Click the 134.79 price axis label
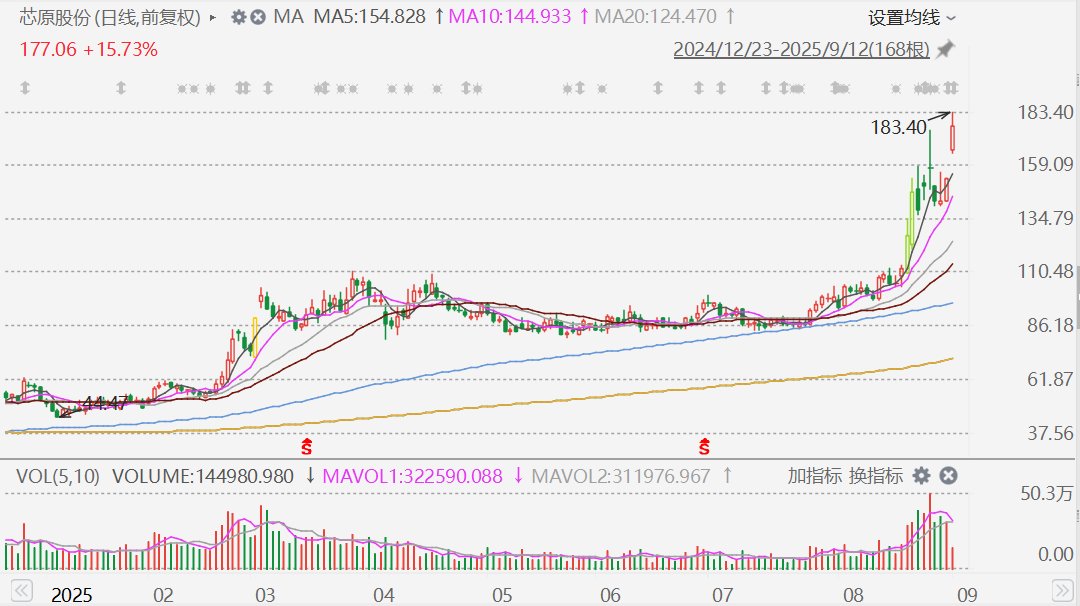This screenshot has width=1080, height=606. (x=1046, y=218)
